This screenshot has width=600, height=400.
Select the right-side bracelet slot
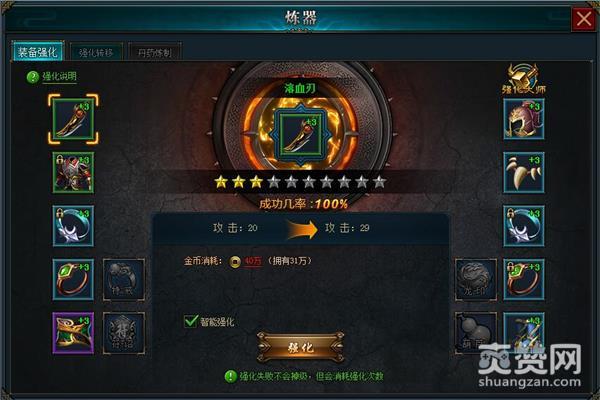[524, 226]
